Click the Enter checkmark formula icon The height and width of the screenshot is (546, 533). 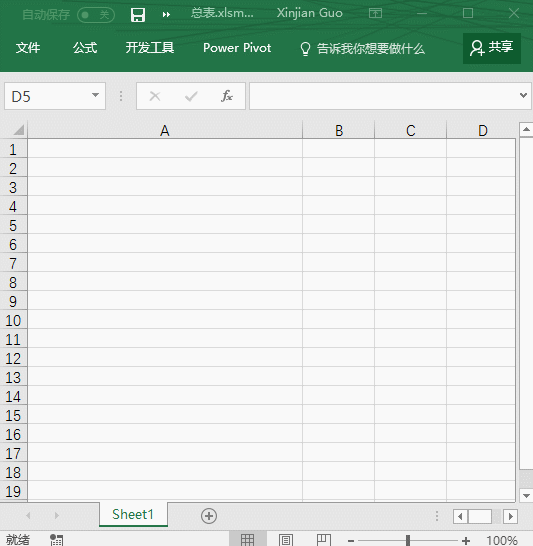191,96
